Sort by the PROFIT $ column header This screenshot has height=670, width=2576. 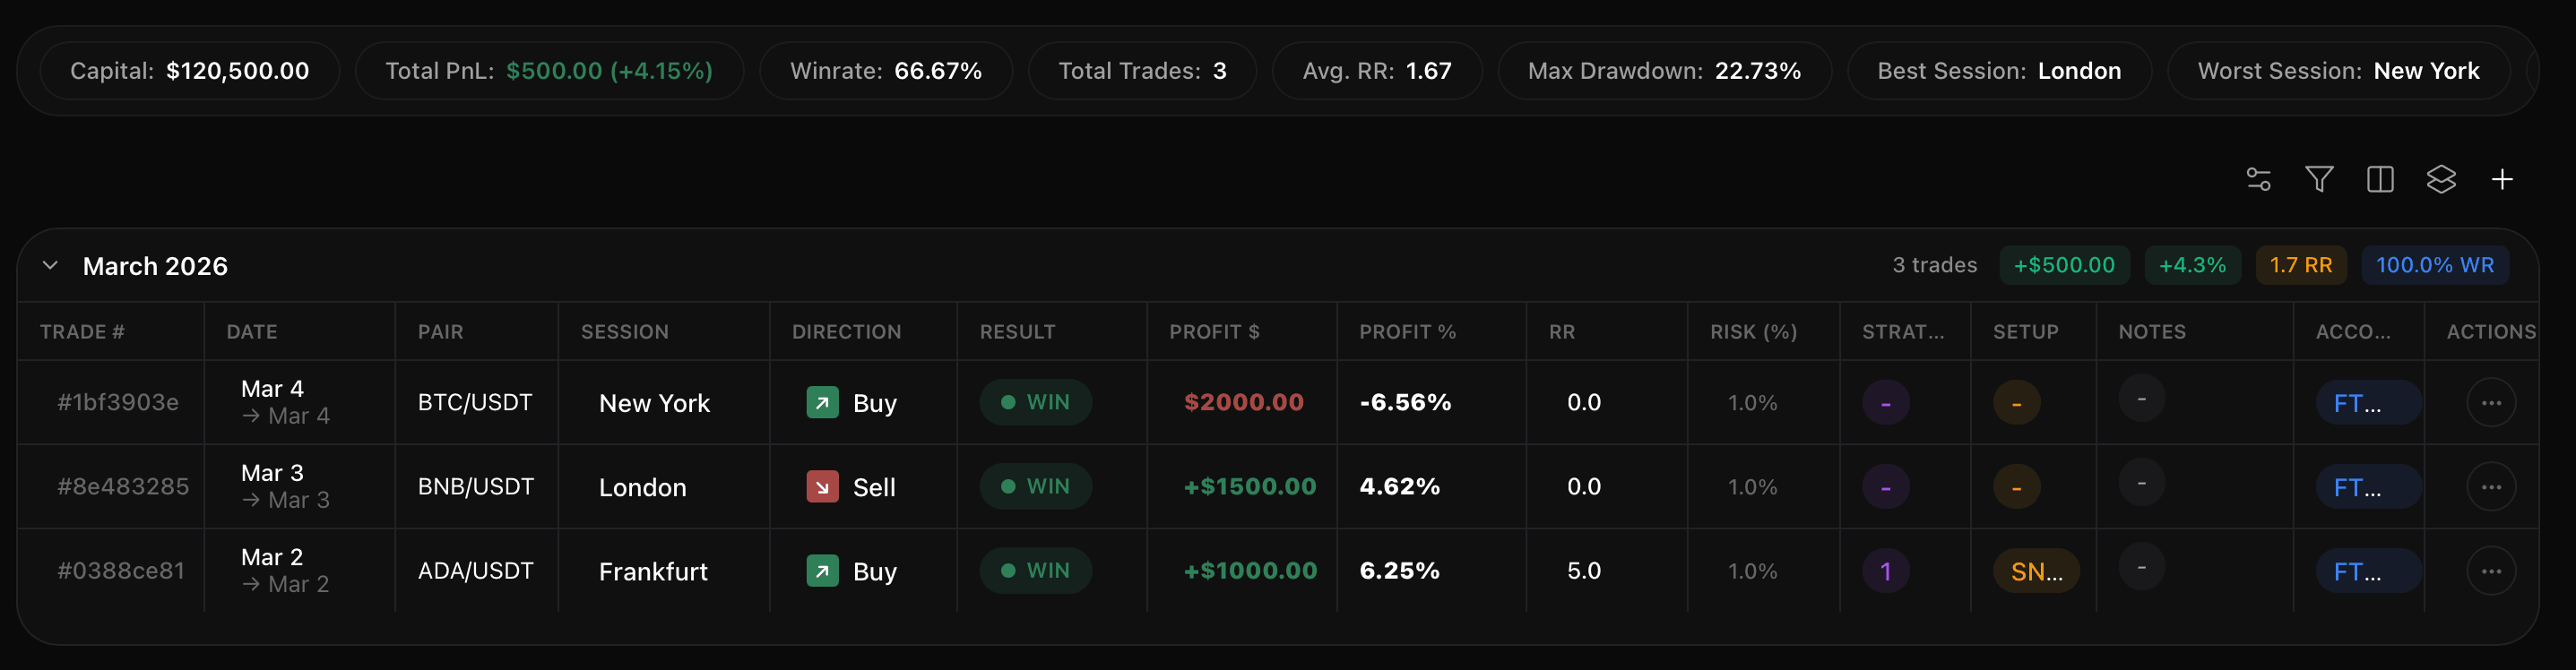tap(1214, 332)
